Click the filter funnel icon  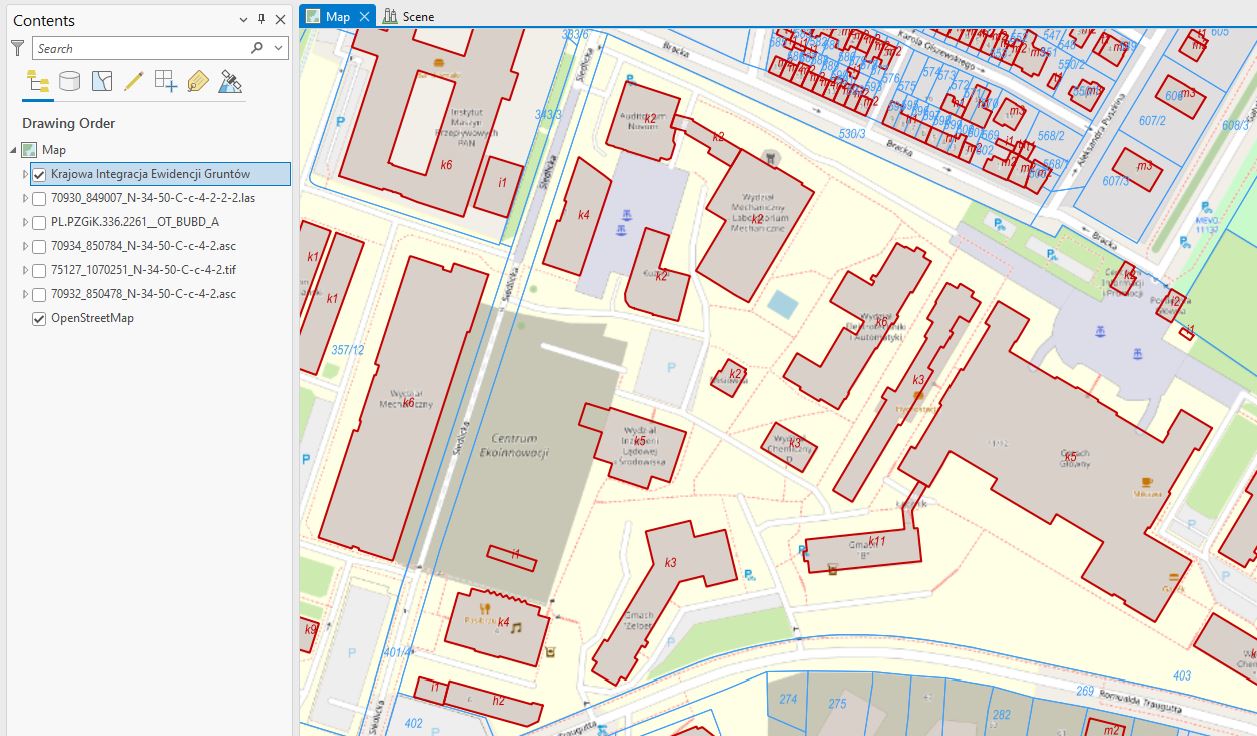pyautogui.click(x=17, y=48)
